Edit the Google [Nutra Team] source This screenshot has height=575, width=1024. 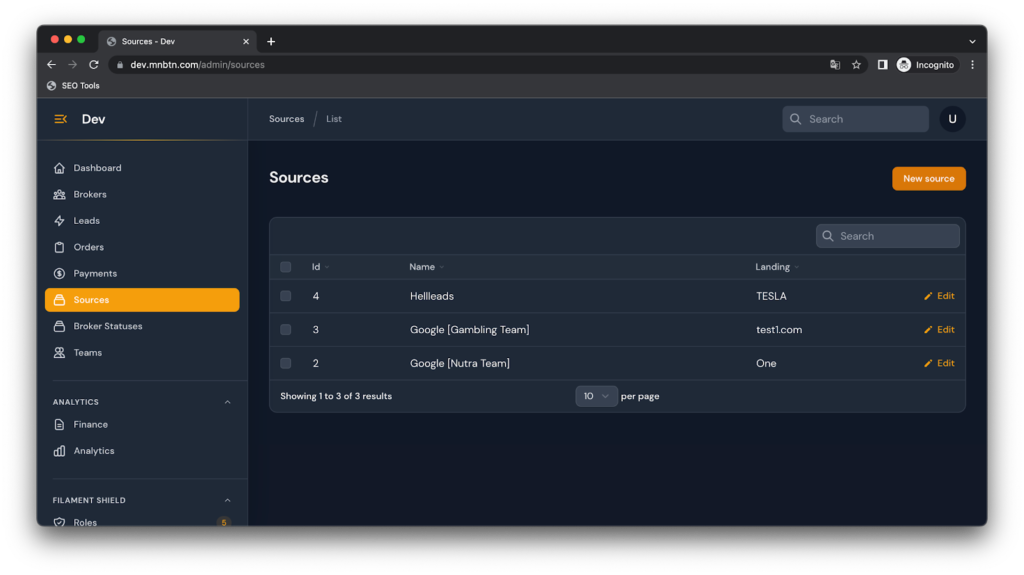click(x=939, y=363)
